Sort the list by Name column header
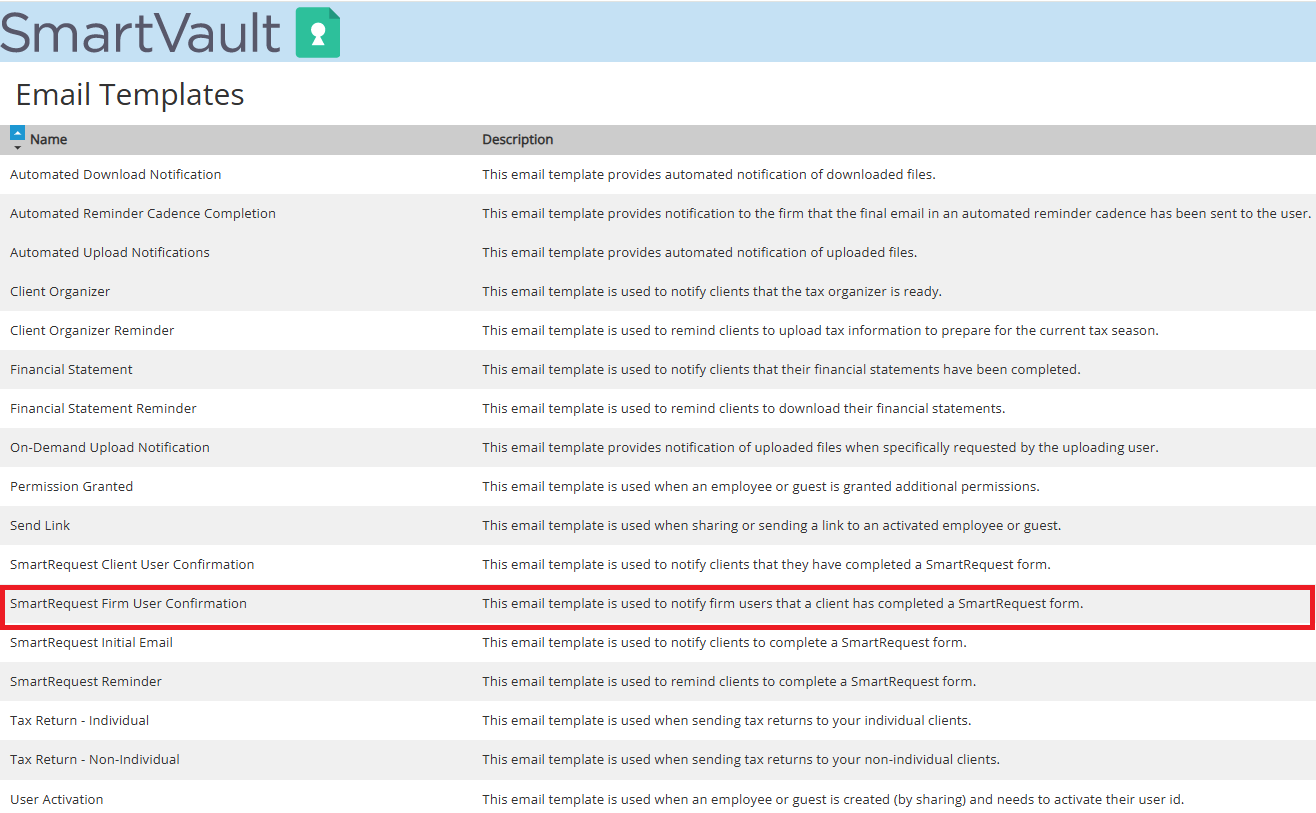 pyautogui.click(x=49, y=139)
